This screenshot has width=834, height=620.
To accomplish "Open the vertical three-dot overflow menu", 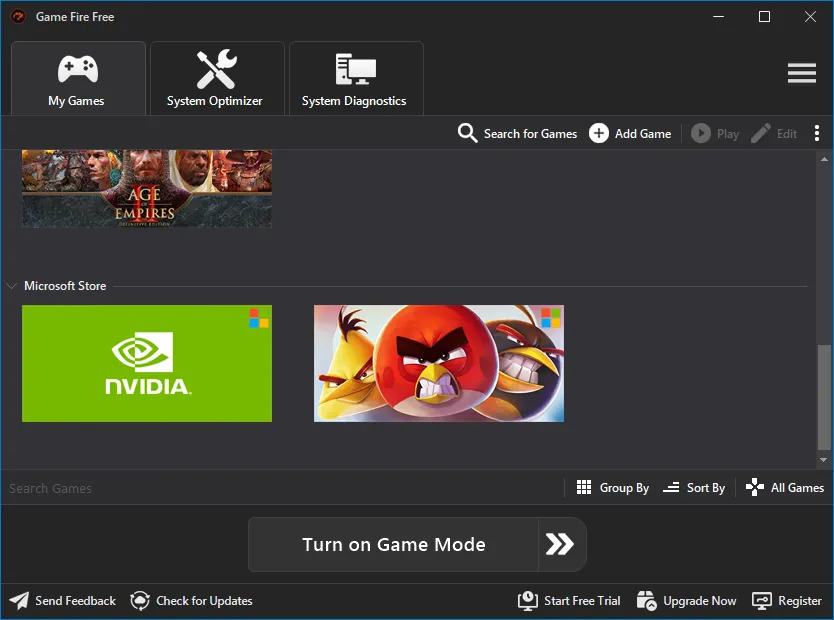I will pos(816,133).
